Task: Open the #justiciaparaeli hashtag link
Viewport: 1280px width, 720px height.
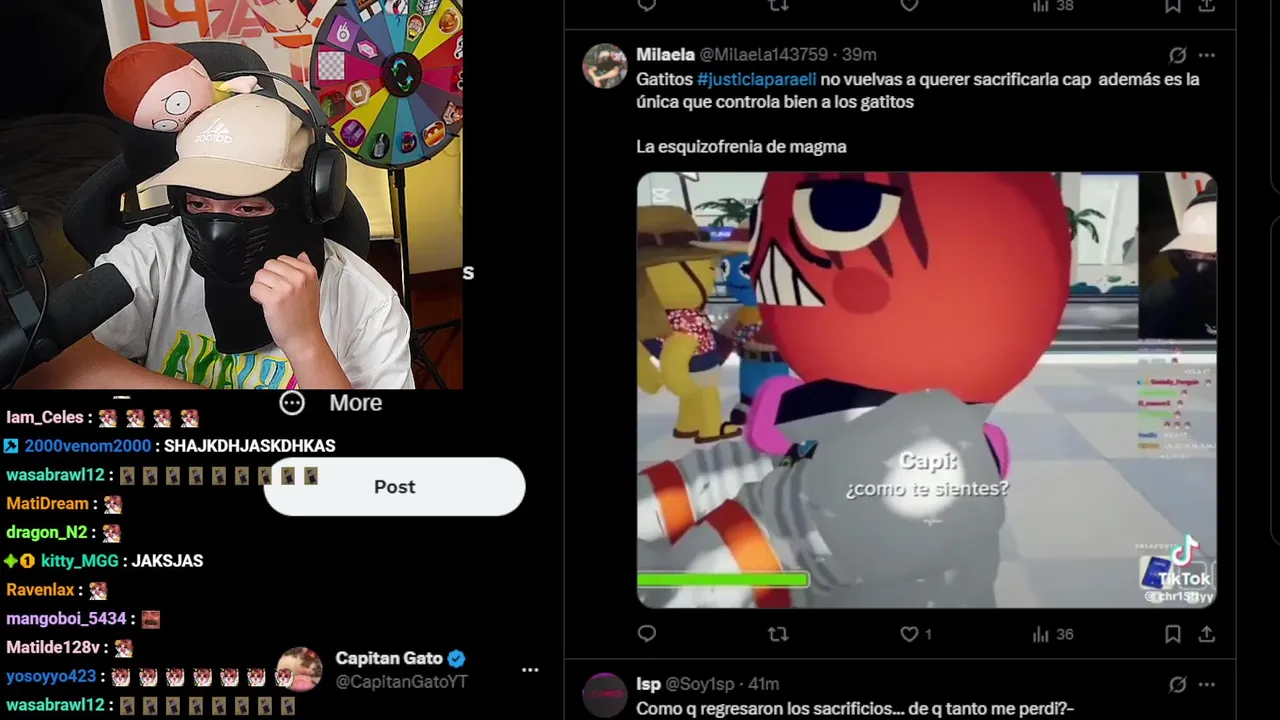Action: [x=757, y=79]
